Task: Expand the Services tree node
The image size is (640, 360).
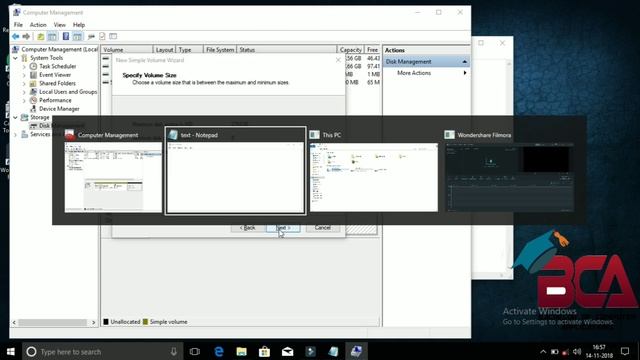Action: 16,134
